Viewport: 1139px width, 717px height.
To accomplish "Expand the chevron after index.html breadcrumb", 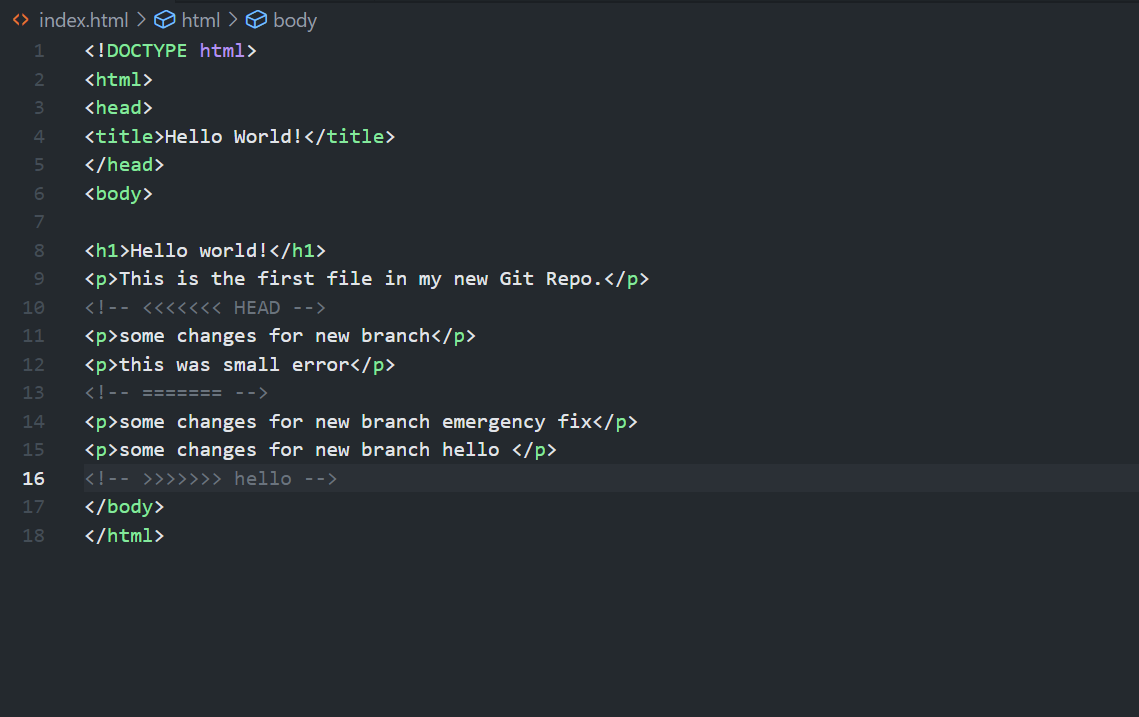I will tap(142, 20).
